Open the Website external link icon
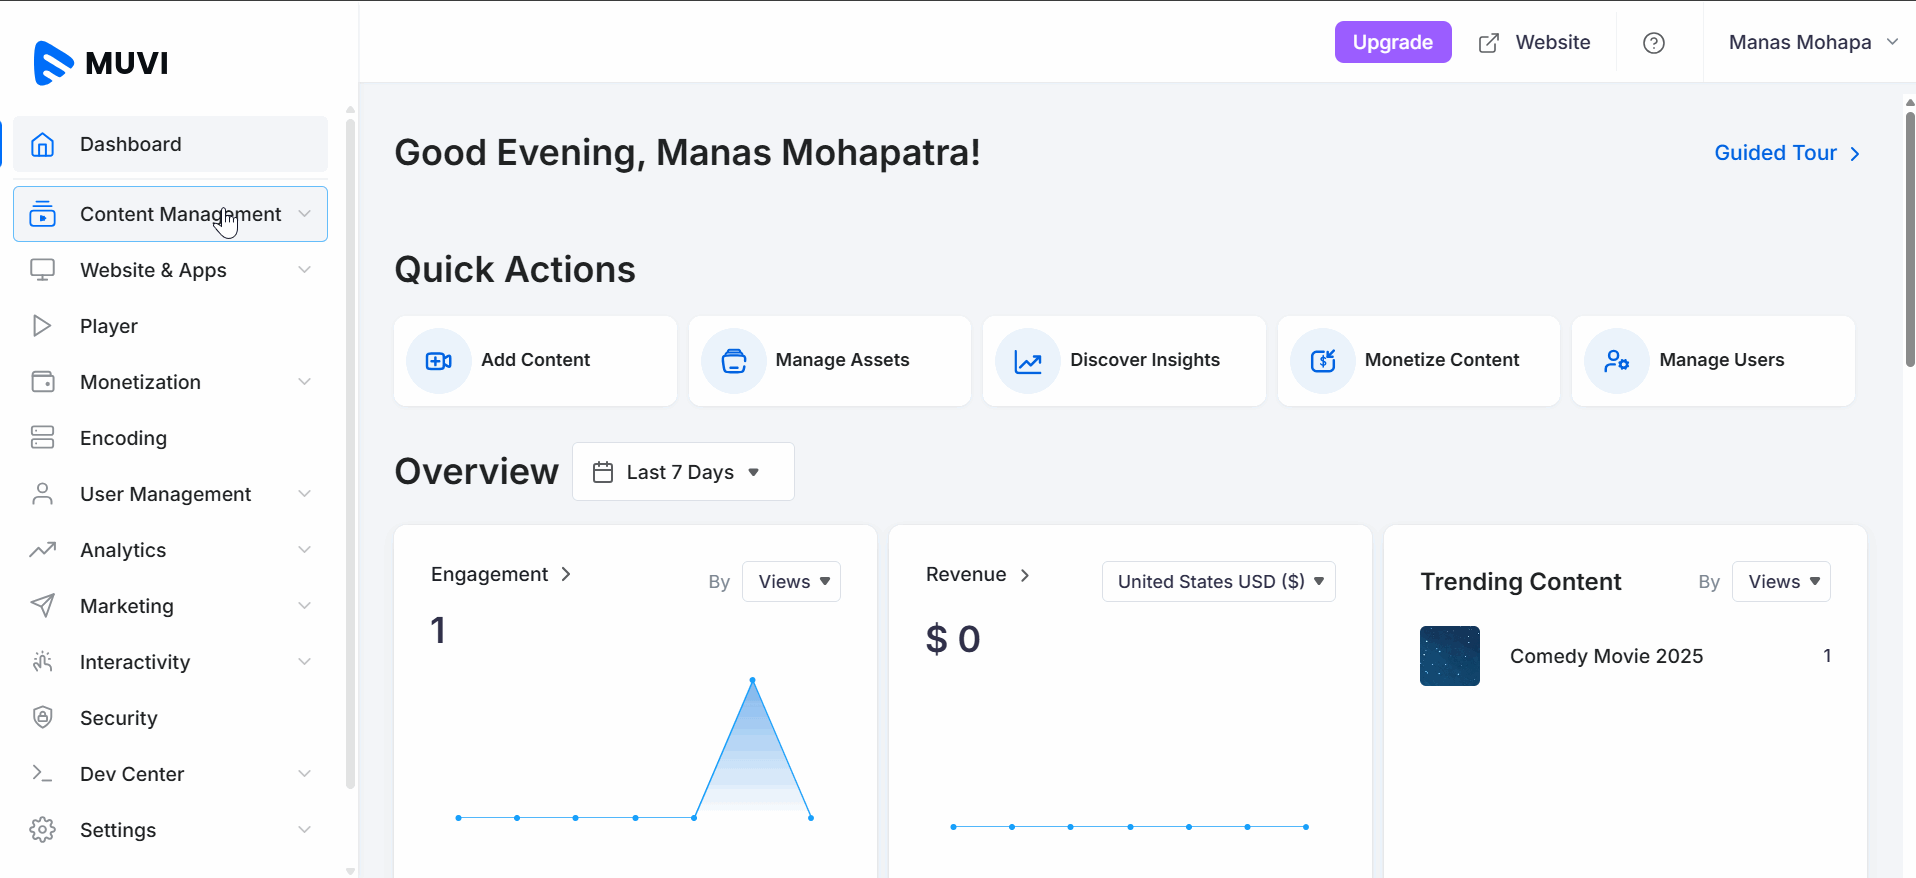The height and width of the screenshot is (878, 1916). click(1489, 43)
